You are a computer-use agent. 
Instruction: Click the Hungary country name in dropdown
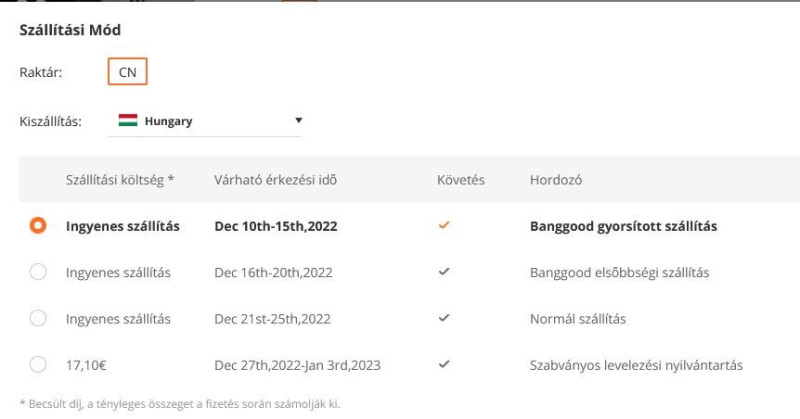[168, 121]
